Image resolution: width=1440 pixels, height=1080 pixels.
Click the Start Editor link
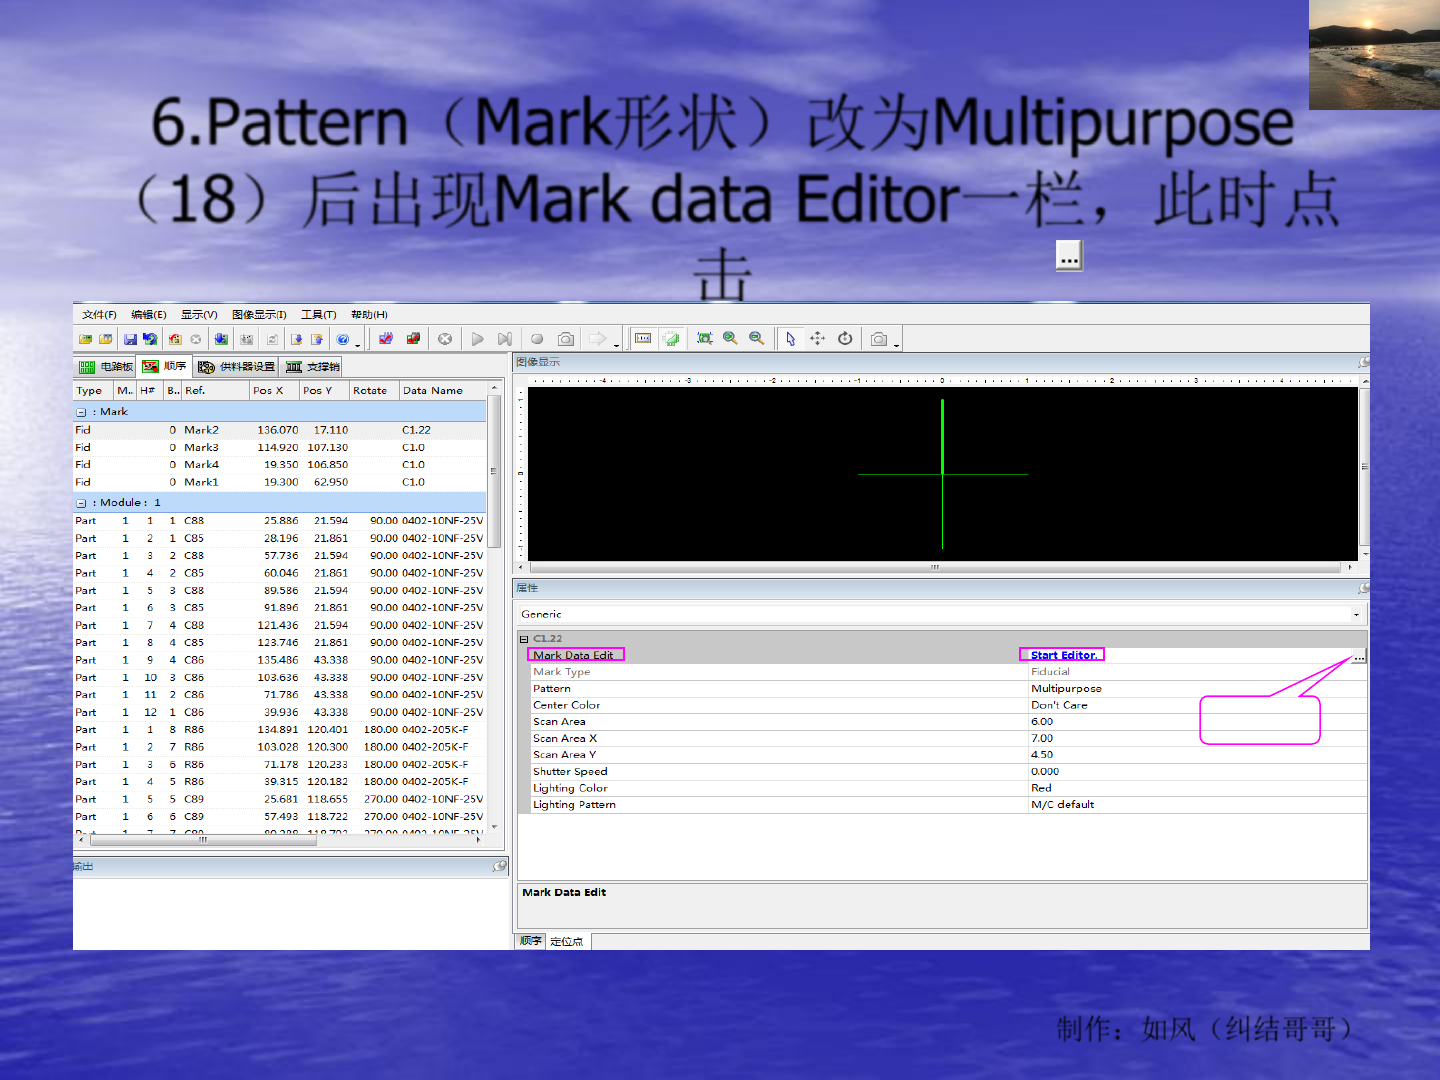coord(1063,655)
